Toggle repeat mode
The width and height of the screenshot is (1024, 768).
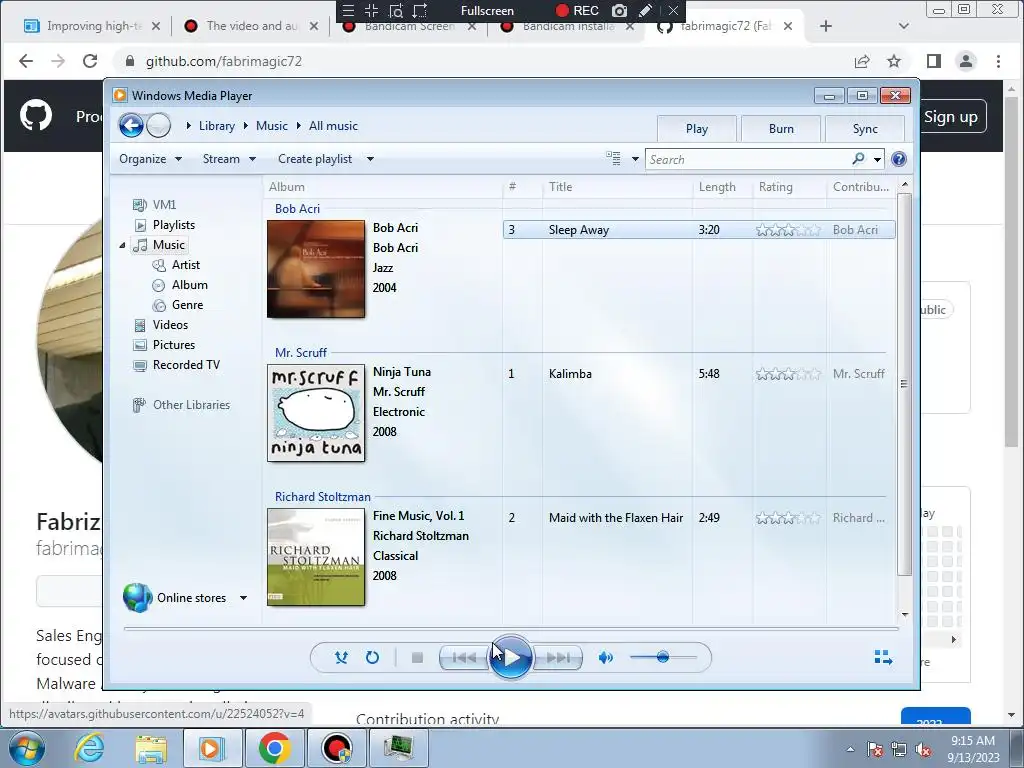pos(372,658)
